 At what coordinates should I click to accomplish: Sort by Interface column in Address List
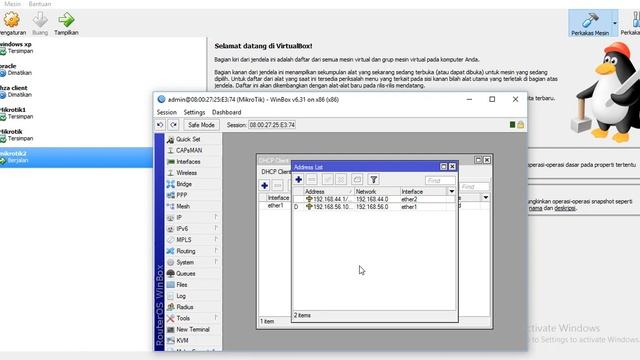(424, 191)
